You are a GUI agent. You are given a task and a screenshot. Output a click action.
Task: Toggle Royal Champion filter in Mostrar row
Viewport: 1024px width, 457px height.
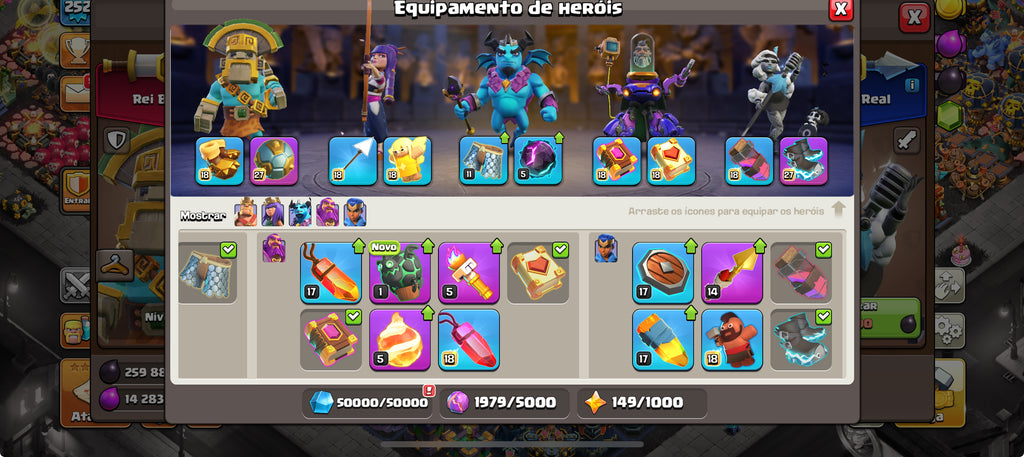[x=355, y=213]
